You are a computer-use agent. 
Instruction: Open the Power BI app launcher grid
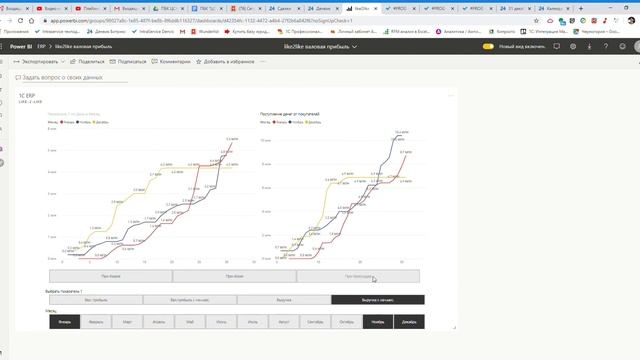[1, 47]
